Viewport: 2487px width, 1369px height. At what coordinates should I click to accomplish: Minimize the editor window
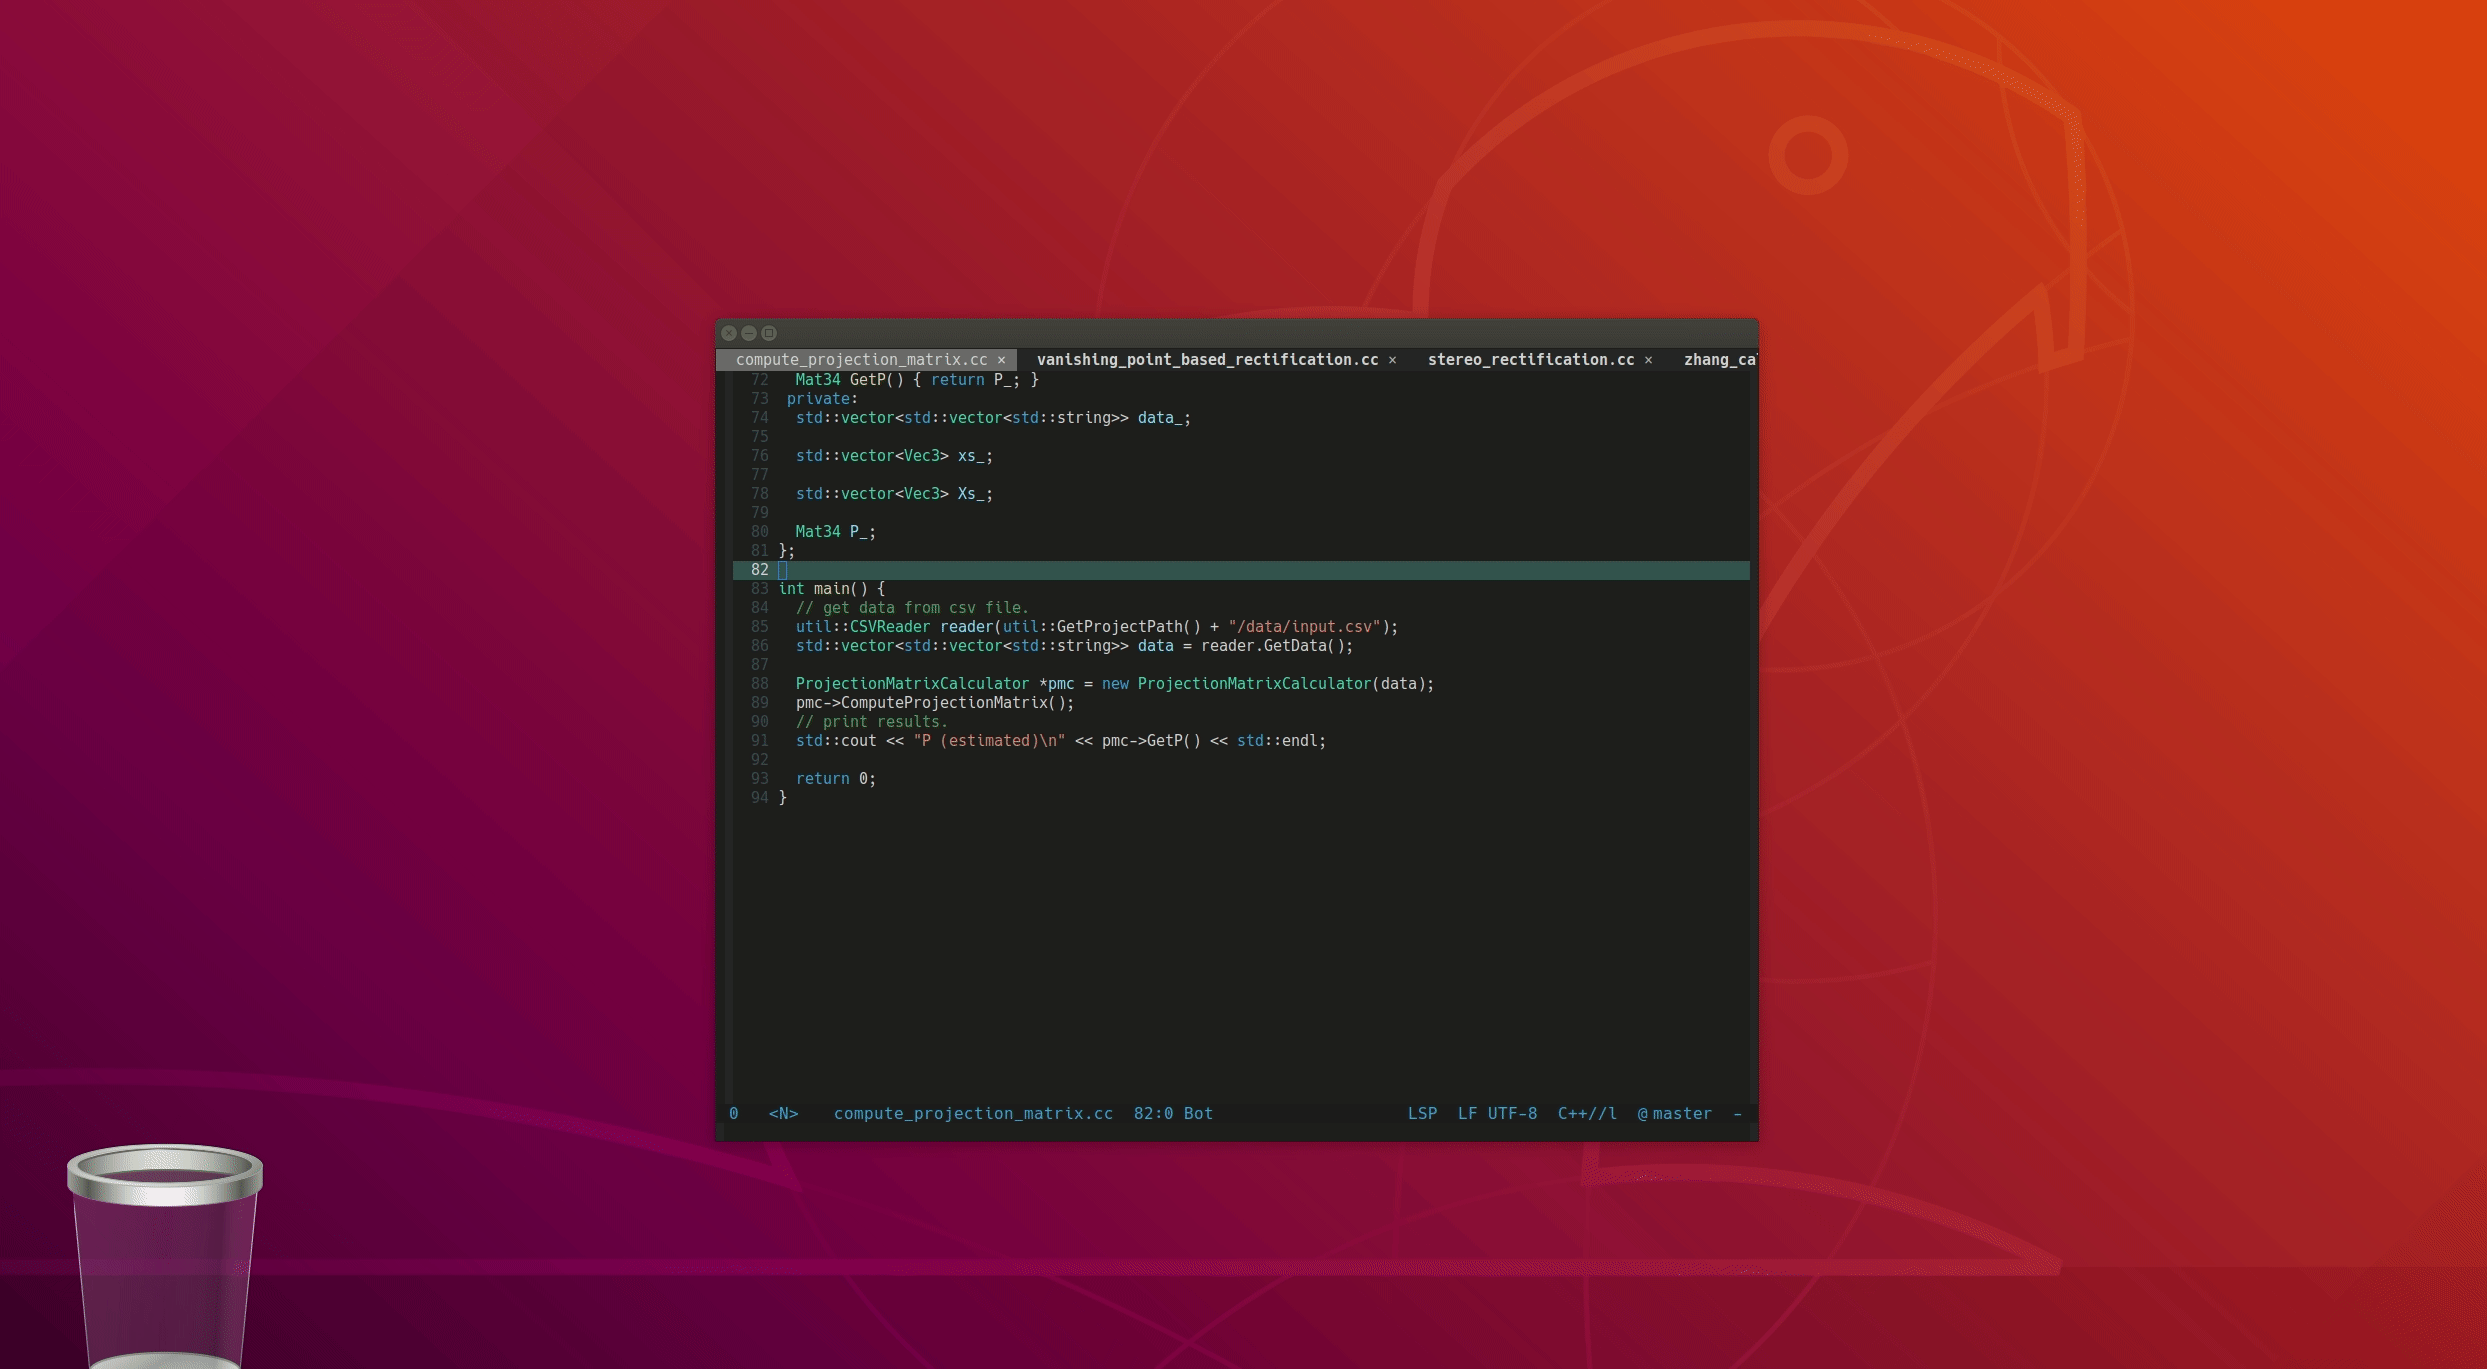pos(749,333)
